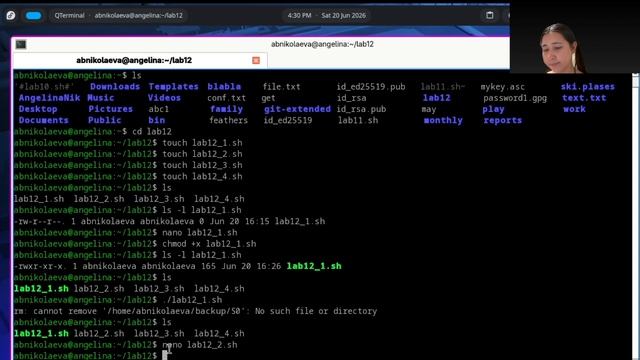Click the -rw-r--r-- permissions line
Viewport: 640px width, 360px height.
point(169,221)
